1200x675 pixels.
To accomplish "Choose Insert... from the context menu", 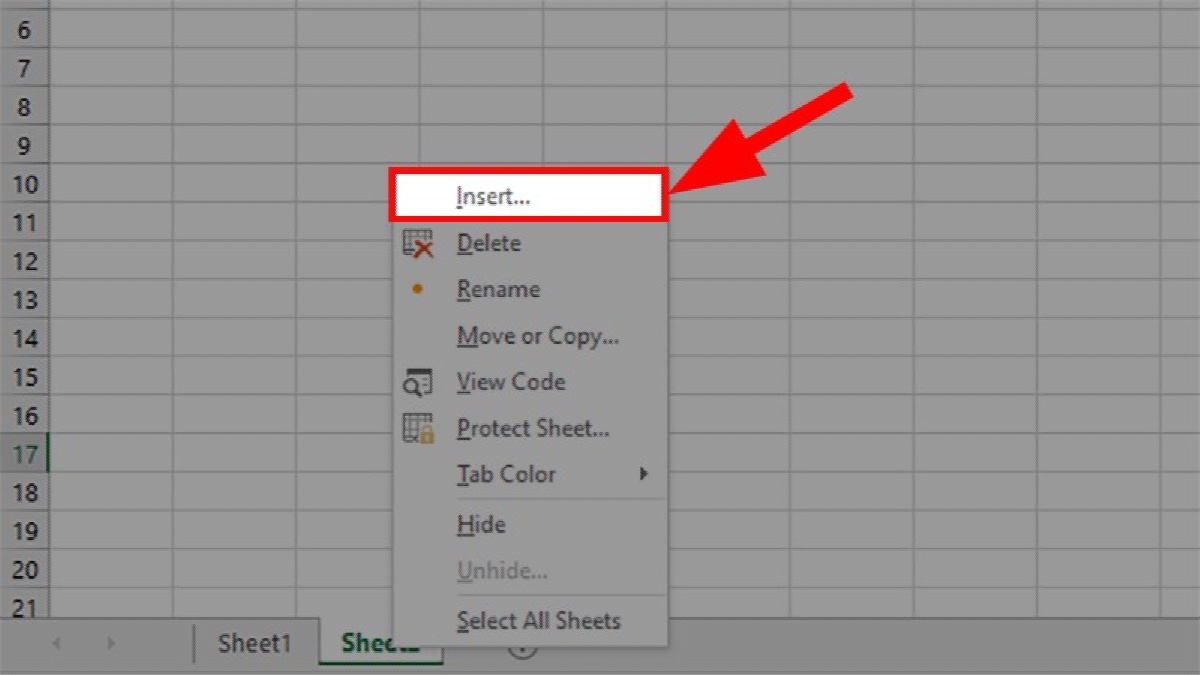I will [x=528, y=196].
